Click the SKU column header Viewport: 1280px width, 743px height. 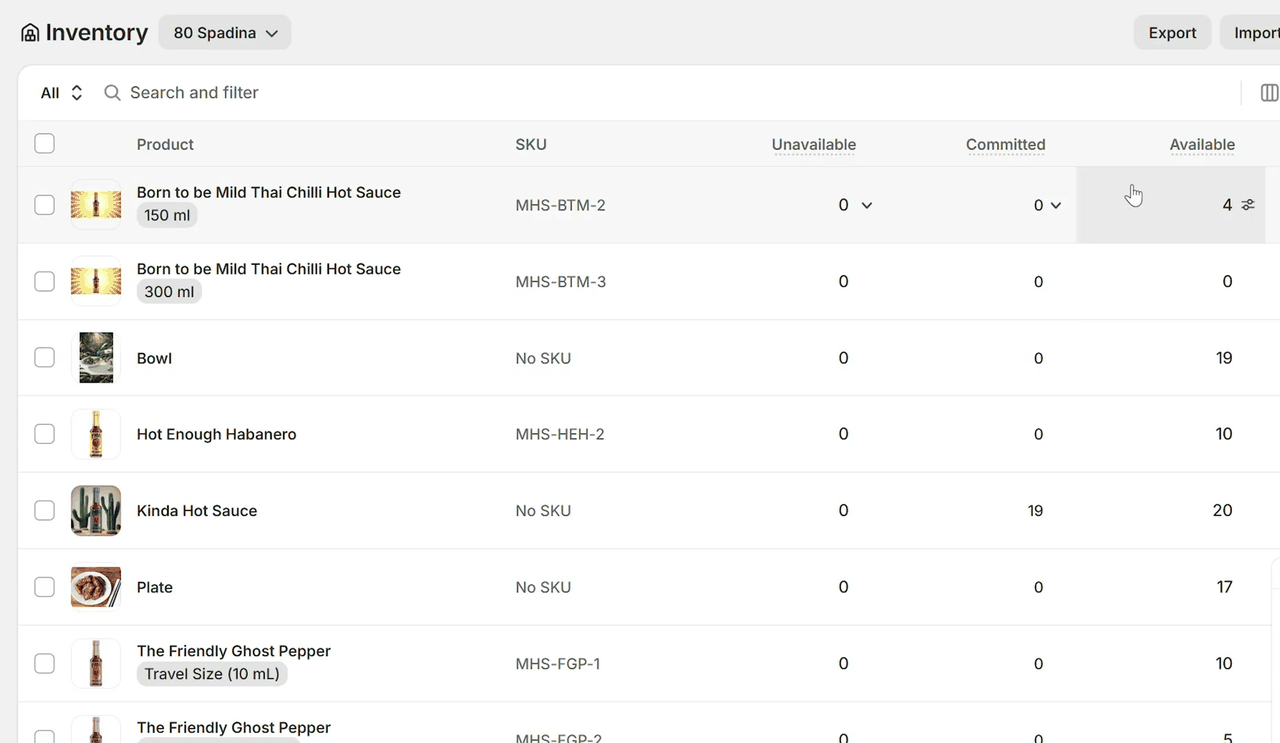(x=531, y=144)
